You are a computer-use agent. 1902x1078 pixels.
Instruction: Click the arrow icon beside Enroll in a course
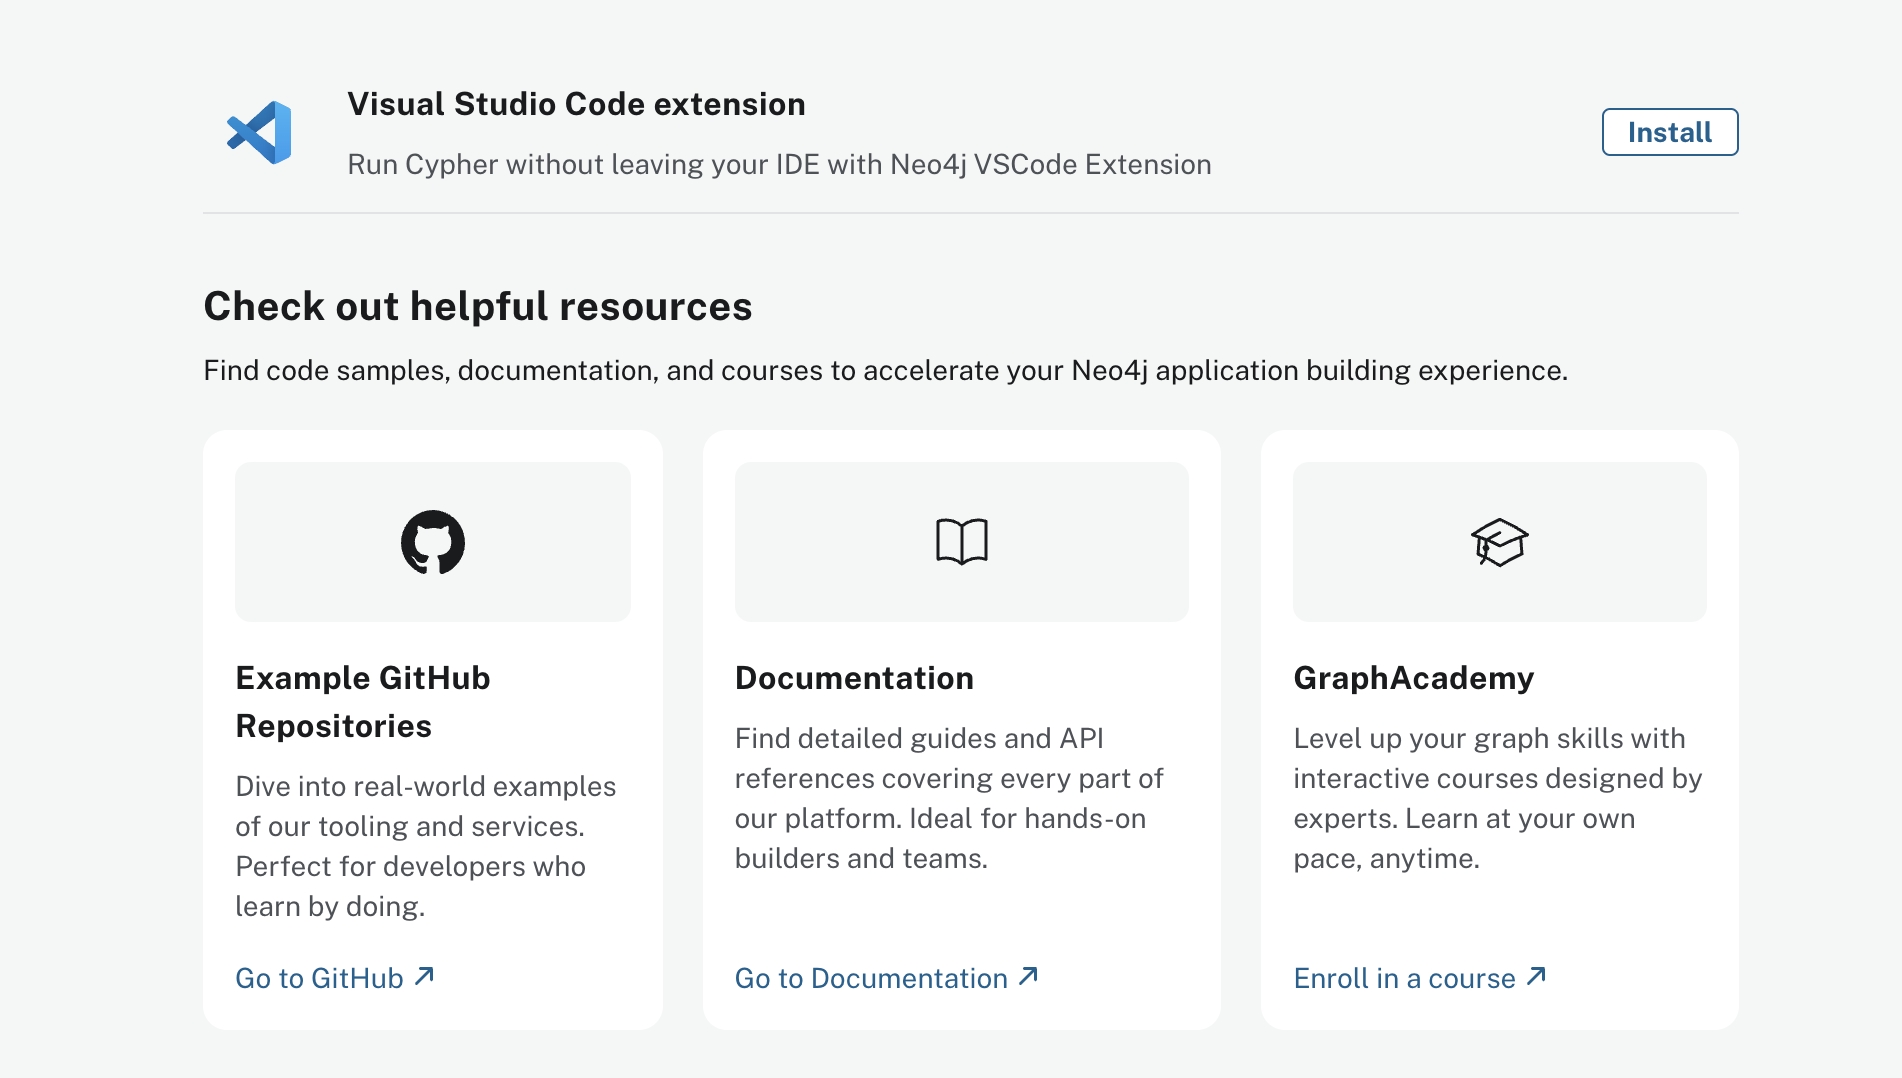[1537, 976]
